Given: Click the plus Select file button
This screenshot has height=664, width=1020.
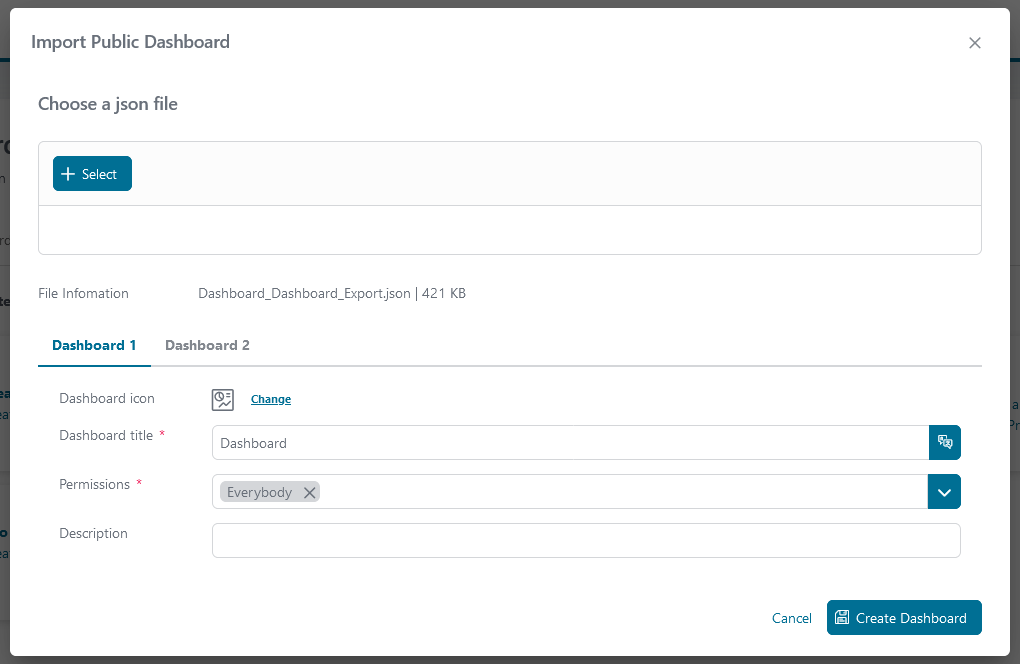Looking at the screenshot, I should (x=92, y=174).
